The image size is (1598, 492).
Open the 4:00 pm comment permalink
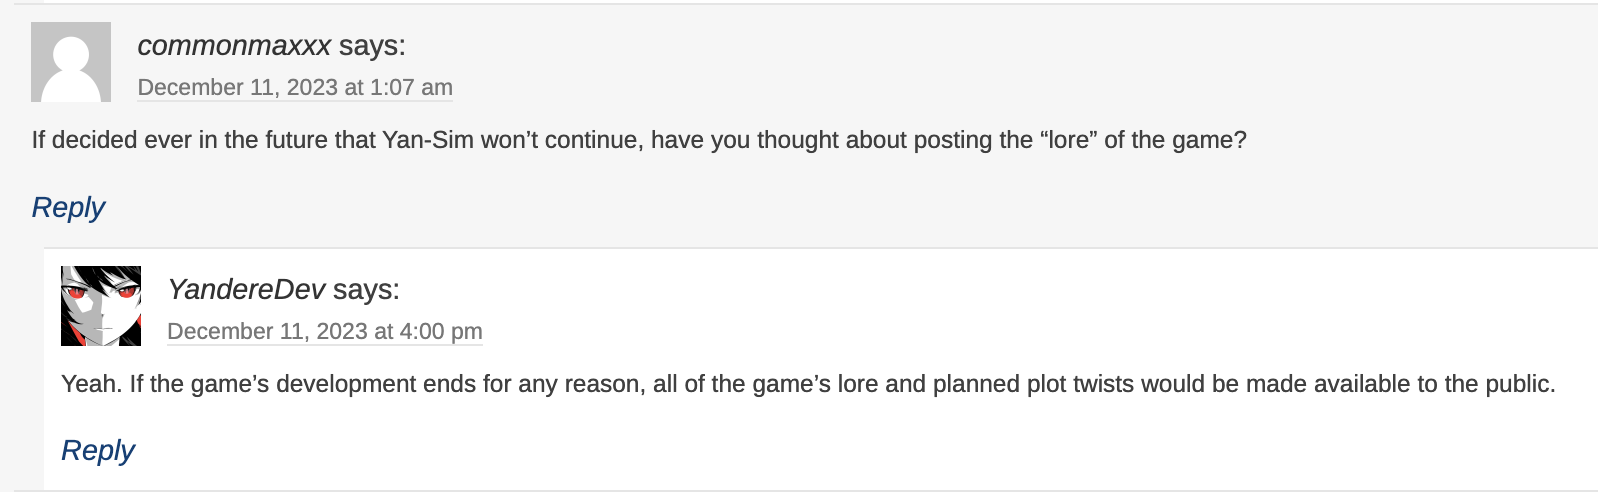(x=325, y=332)
